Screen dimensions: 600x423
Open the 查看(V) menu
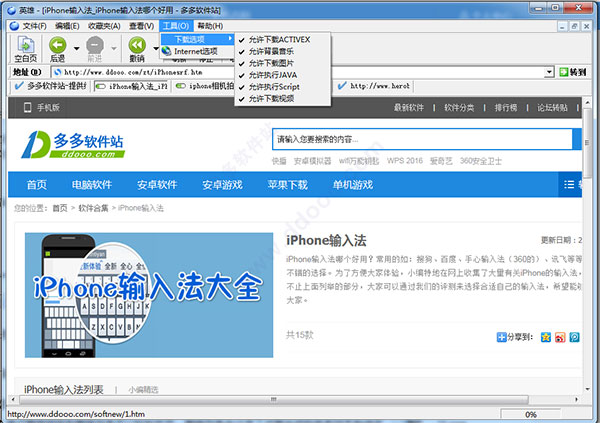141,26
